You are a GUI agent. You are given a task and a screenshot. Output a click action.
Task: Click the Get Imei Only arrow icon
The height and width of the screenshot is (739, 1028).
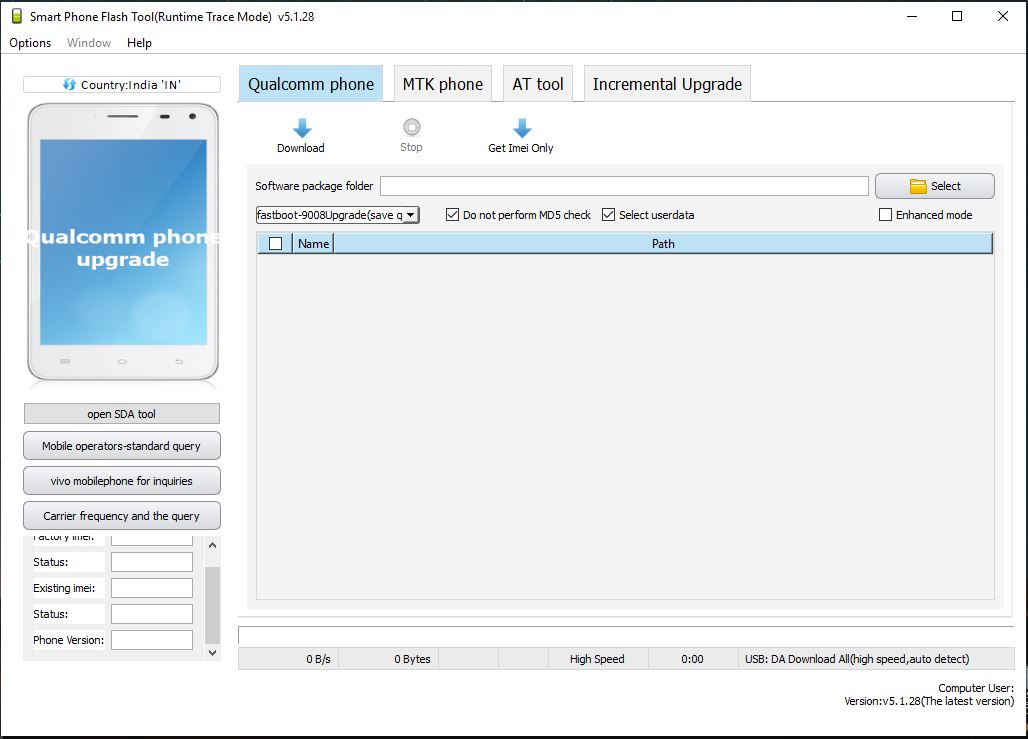pos(521,128)
